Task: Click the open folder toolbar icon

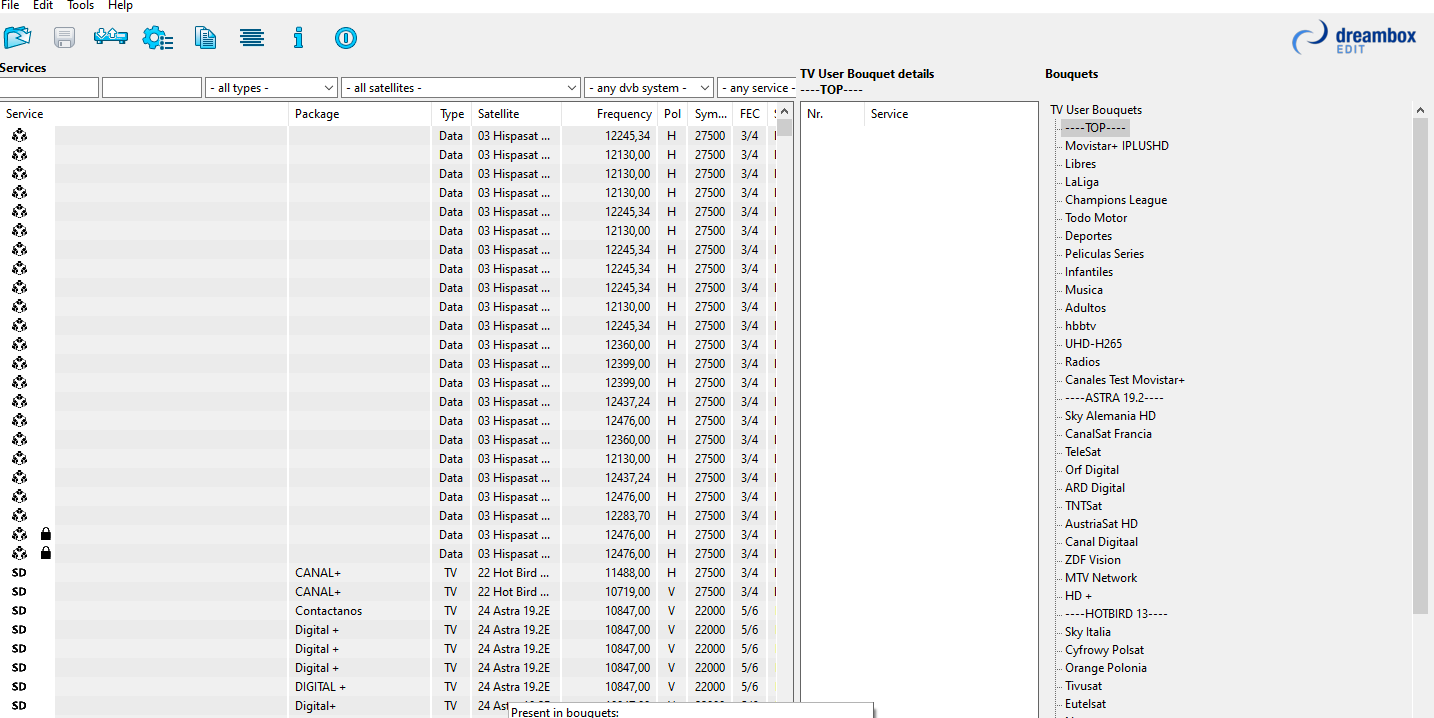Action: (17, 38)
